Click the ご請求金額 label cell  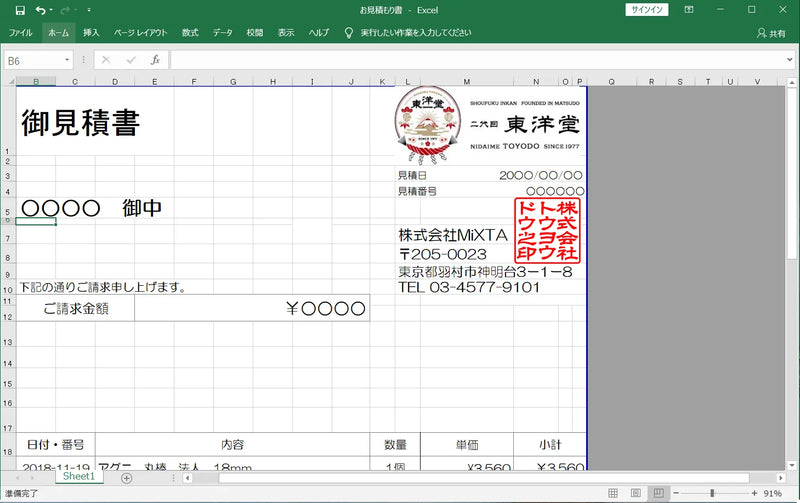[76, 308]
